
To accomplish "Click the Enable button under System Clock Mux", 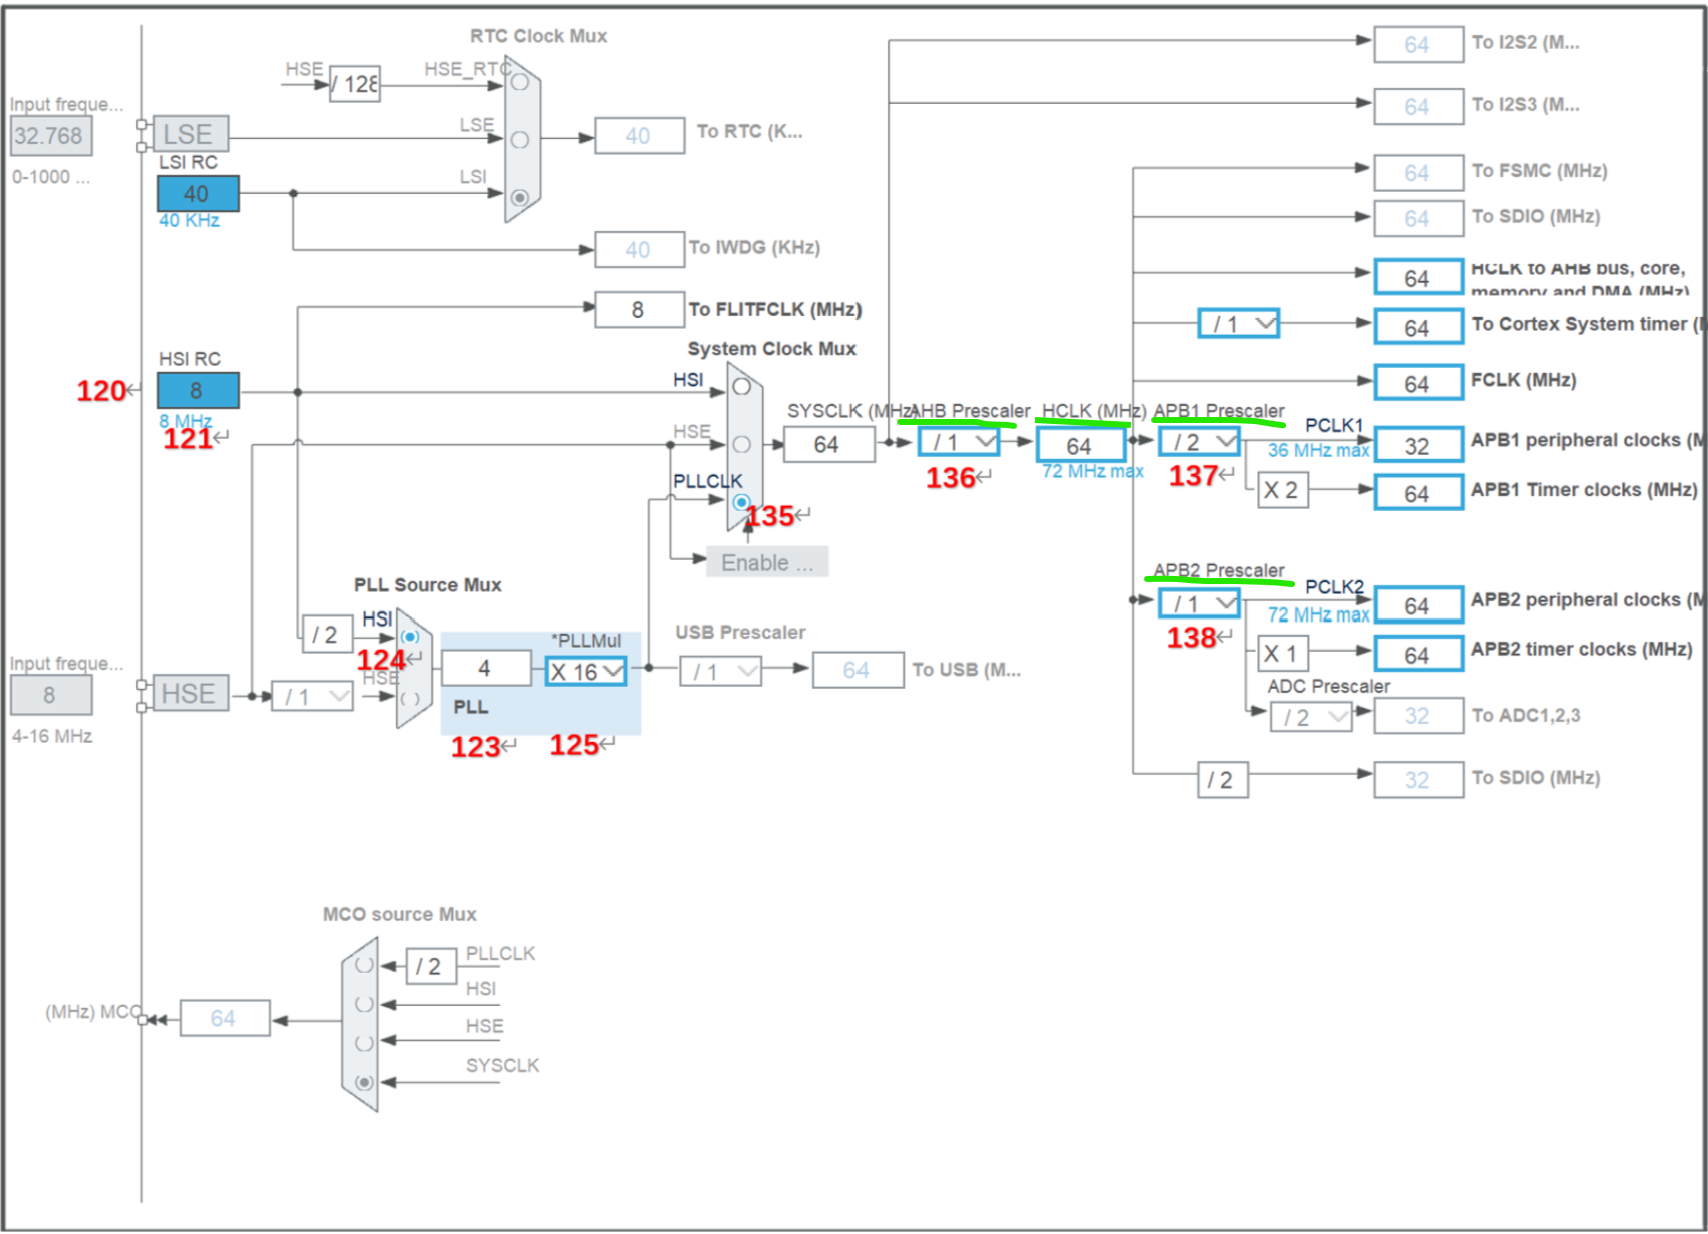I will coord(766,562).
